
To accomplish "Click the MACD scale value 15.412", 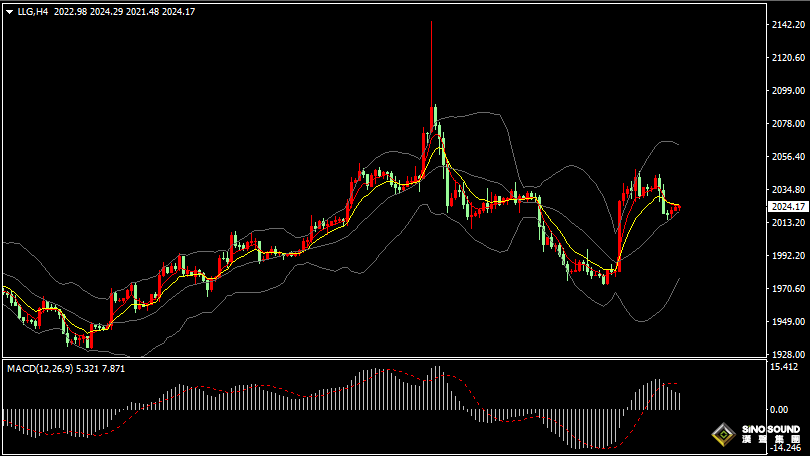I will click(784, 367).
